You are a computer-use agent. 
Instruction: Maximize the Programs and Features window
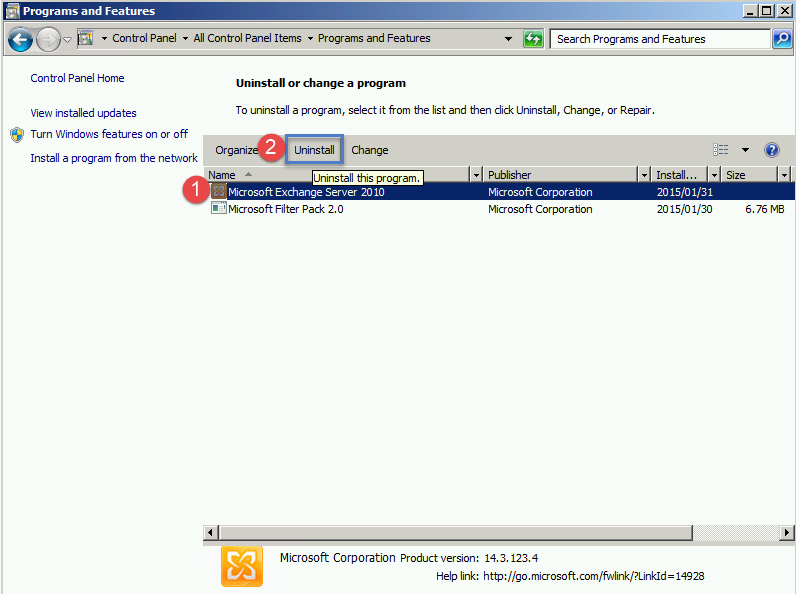(x=768, y=11)
